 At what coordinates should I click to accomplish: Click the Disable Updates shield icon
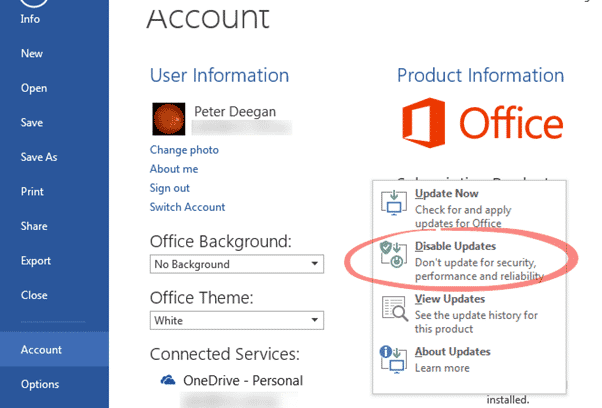pos(395,255)
